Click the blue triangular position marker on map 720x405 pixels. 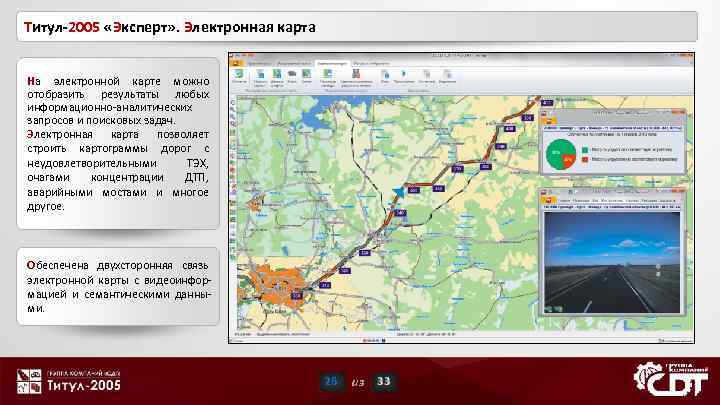[x=399, y=191]
